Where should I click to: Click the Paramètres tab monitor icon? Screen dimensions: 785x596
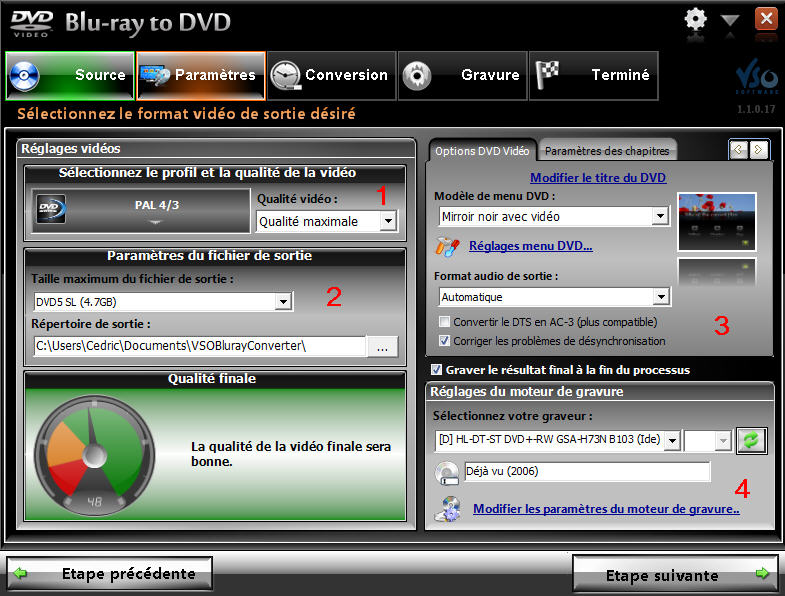[154, 76]
